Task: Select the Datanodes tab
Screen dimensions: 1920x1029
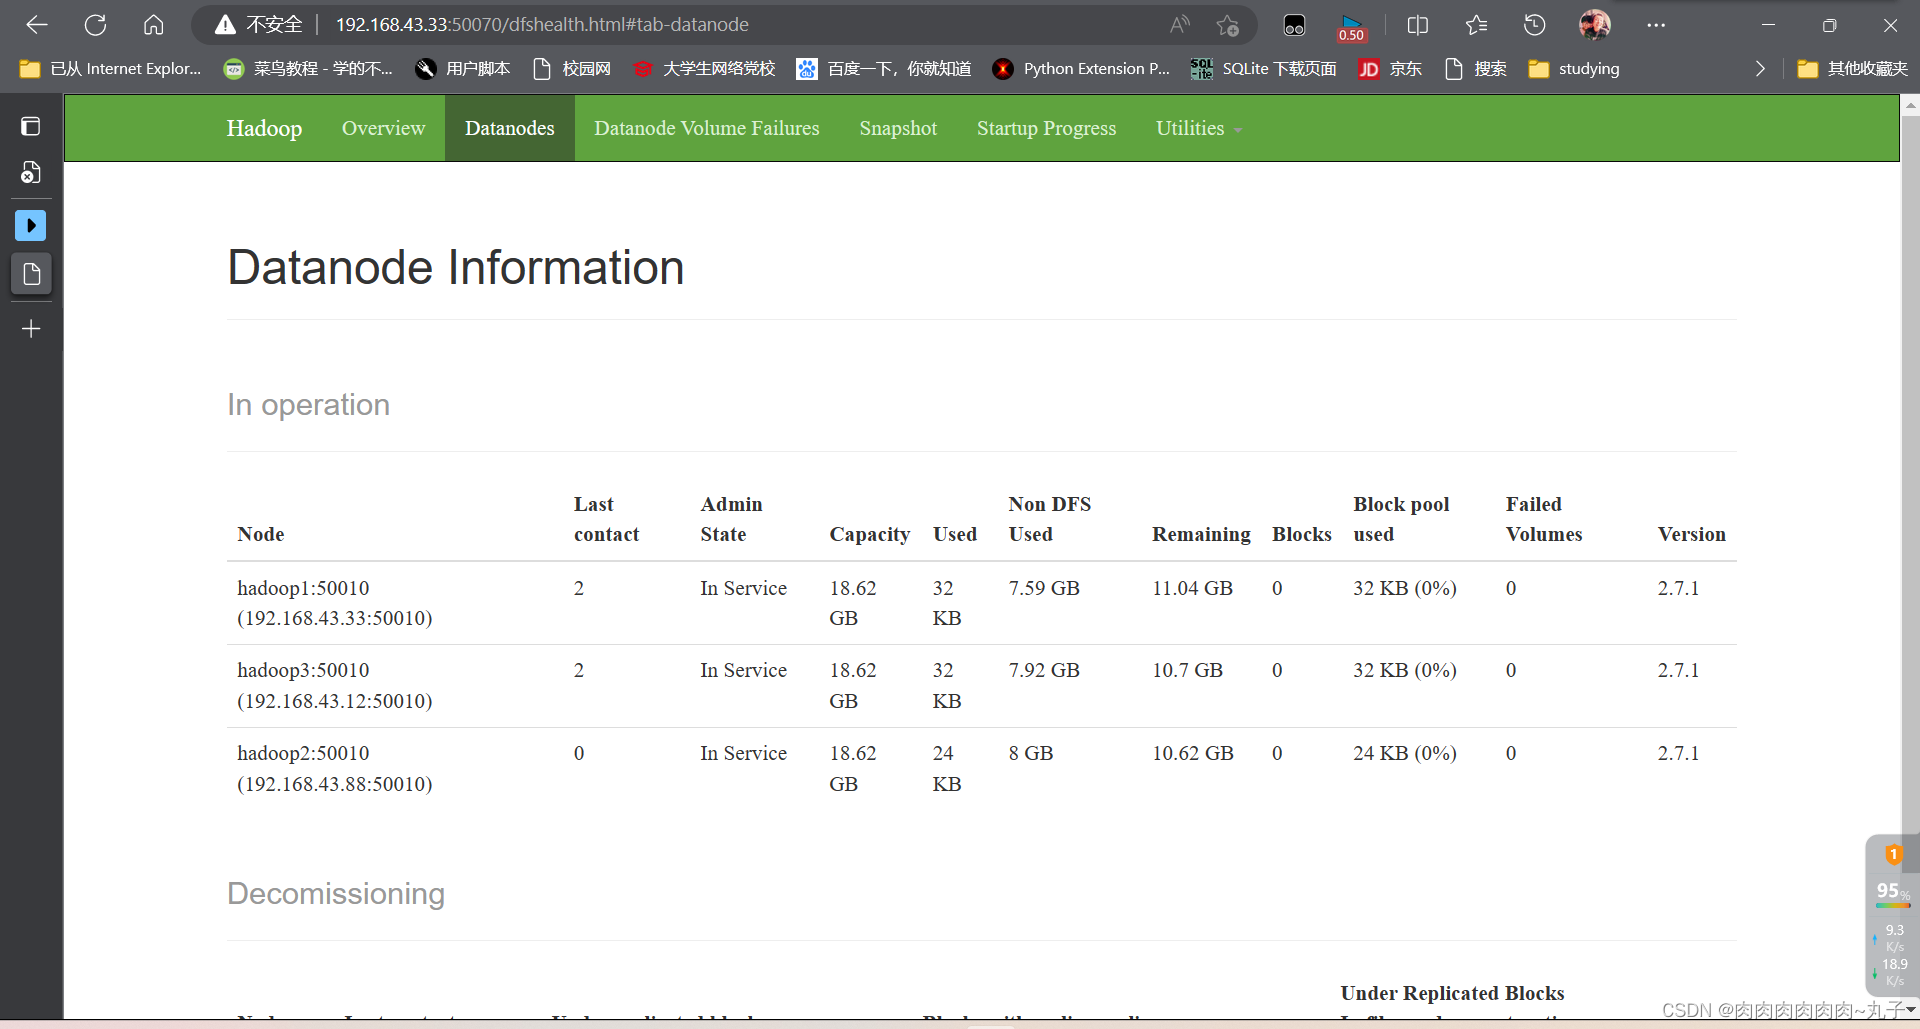Action: pos(510,128)
